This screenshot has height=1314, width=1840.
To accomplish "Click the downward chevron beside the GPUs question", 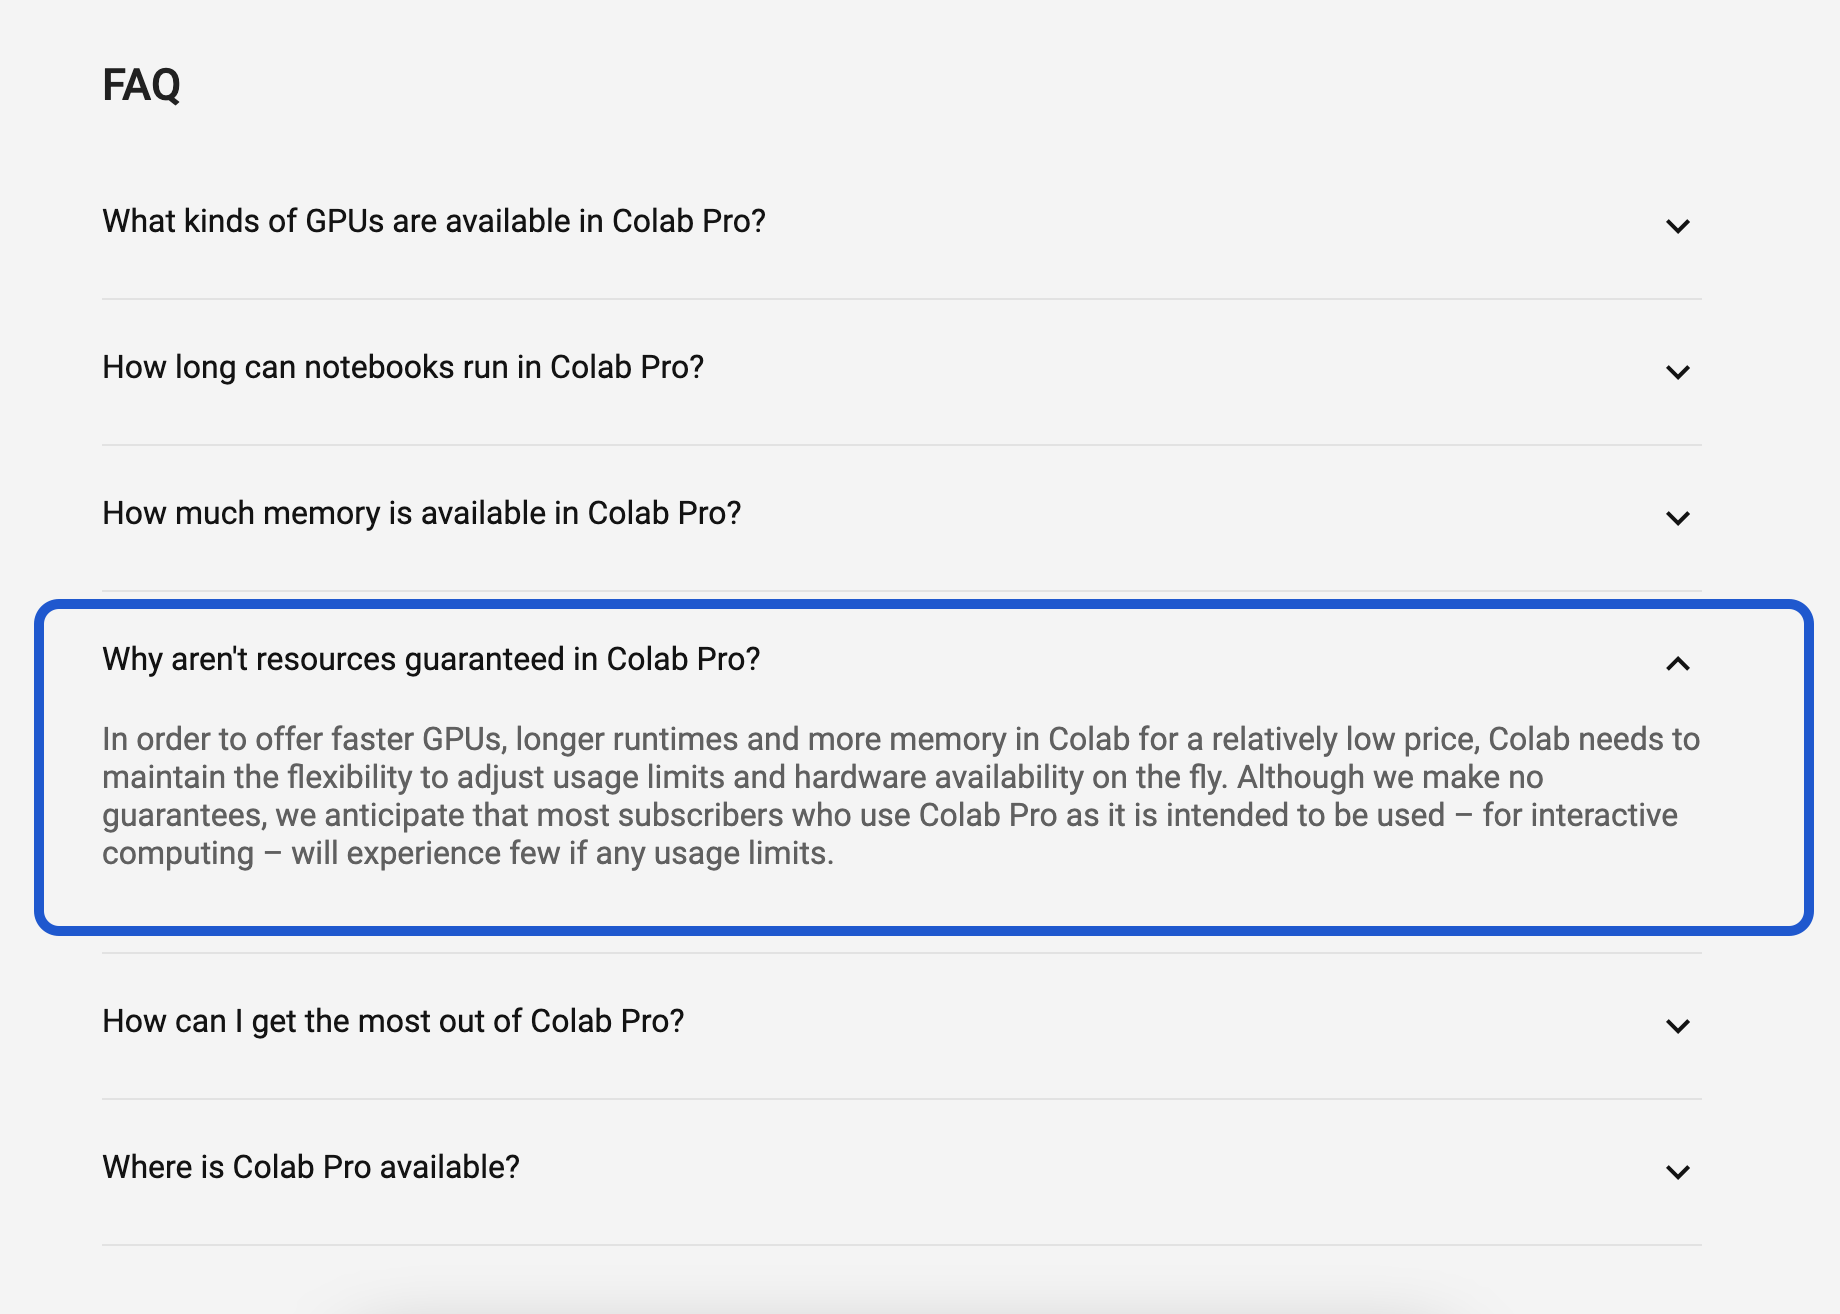I will pyautogui.click(x=1678, y=226).
